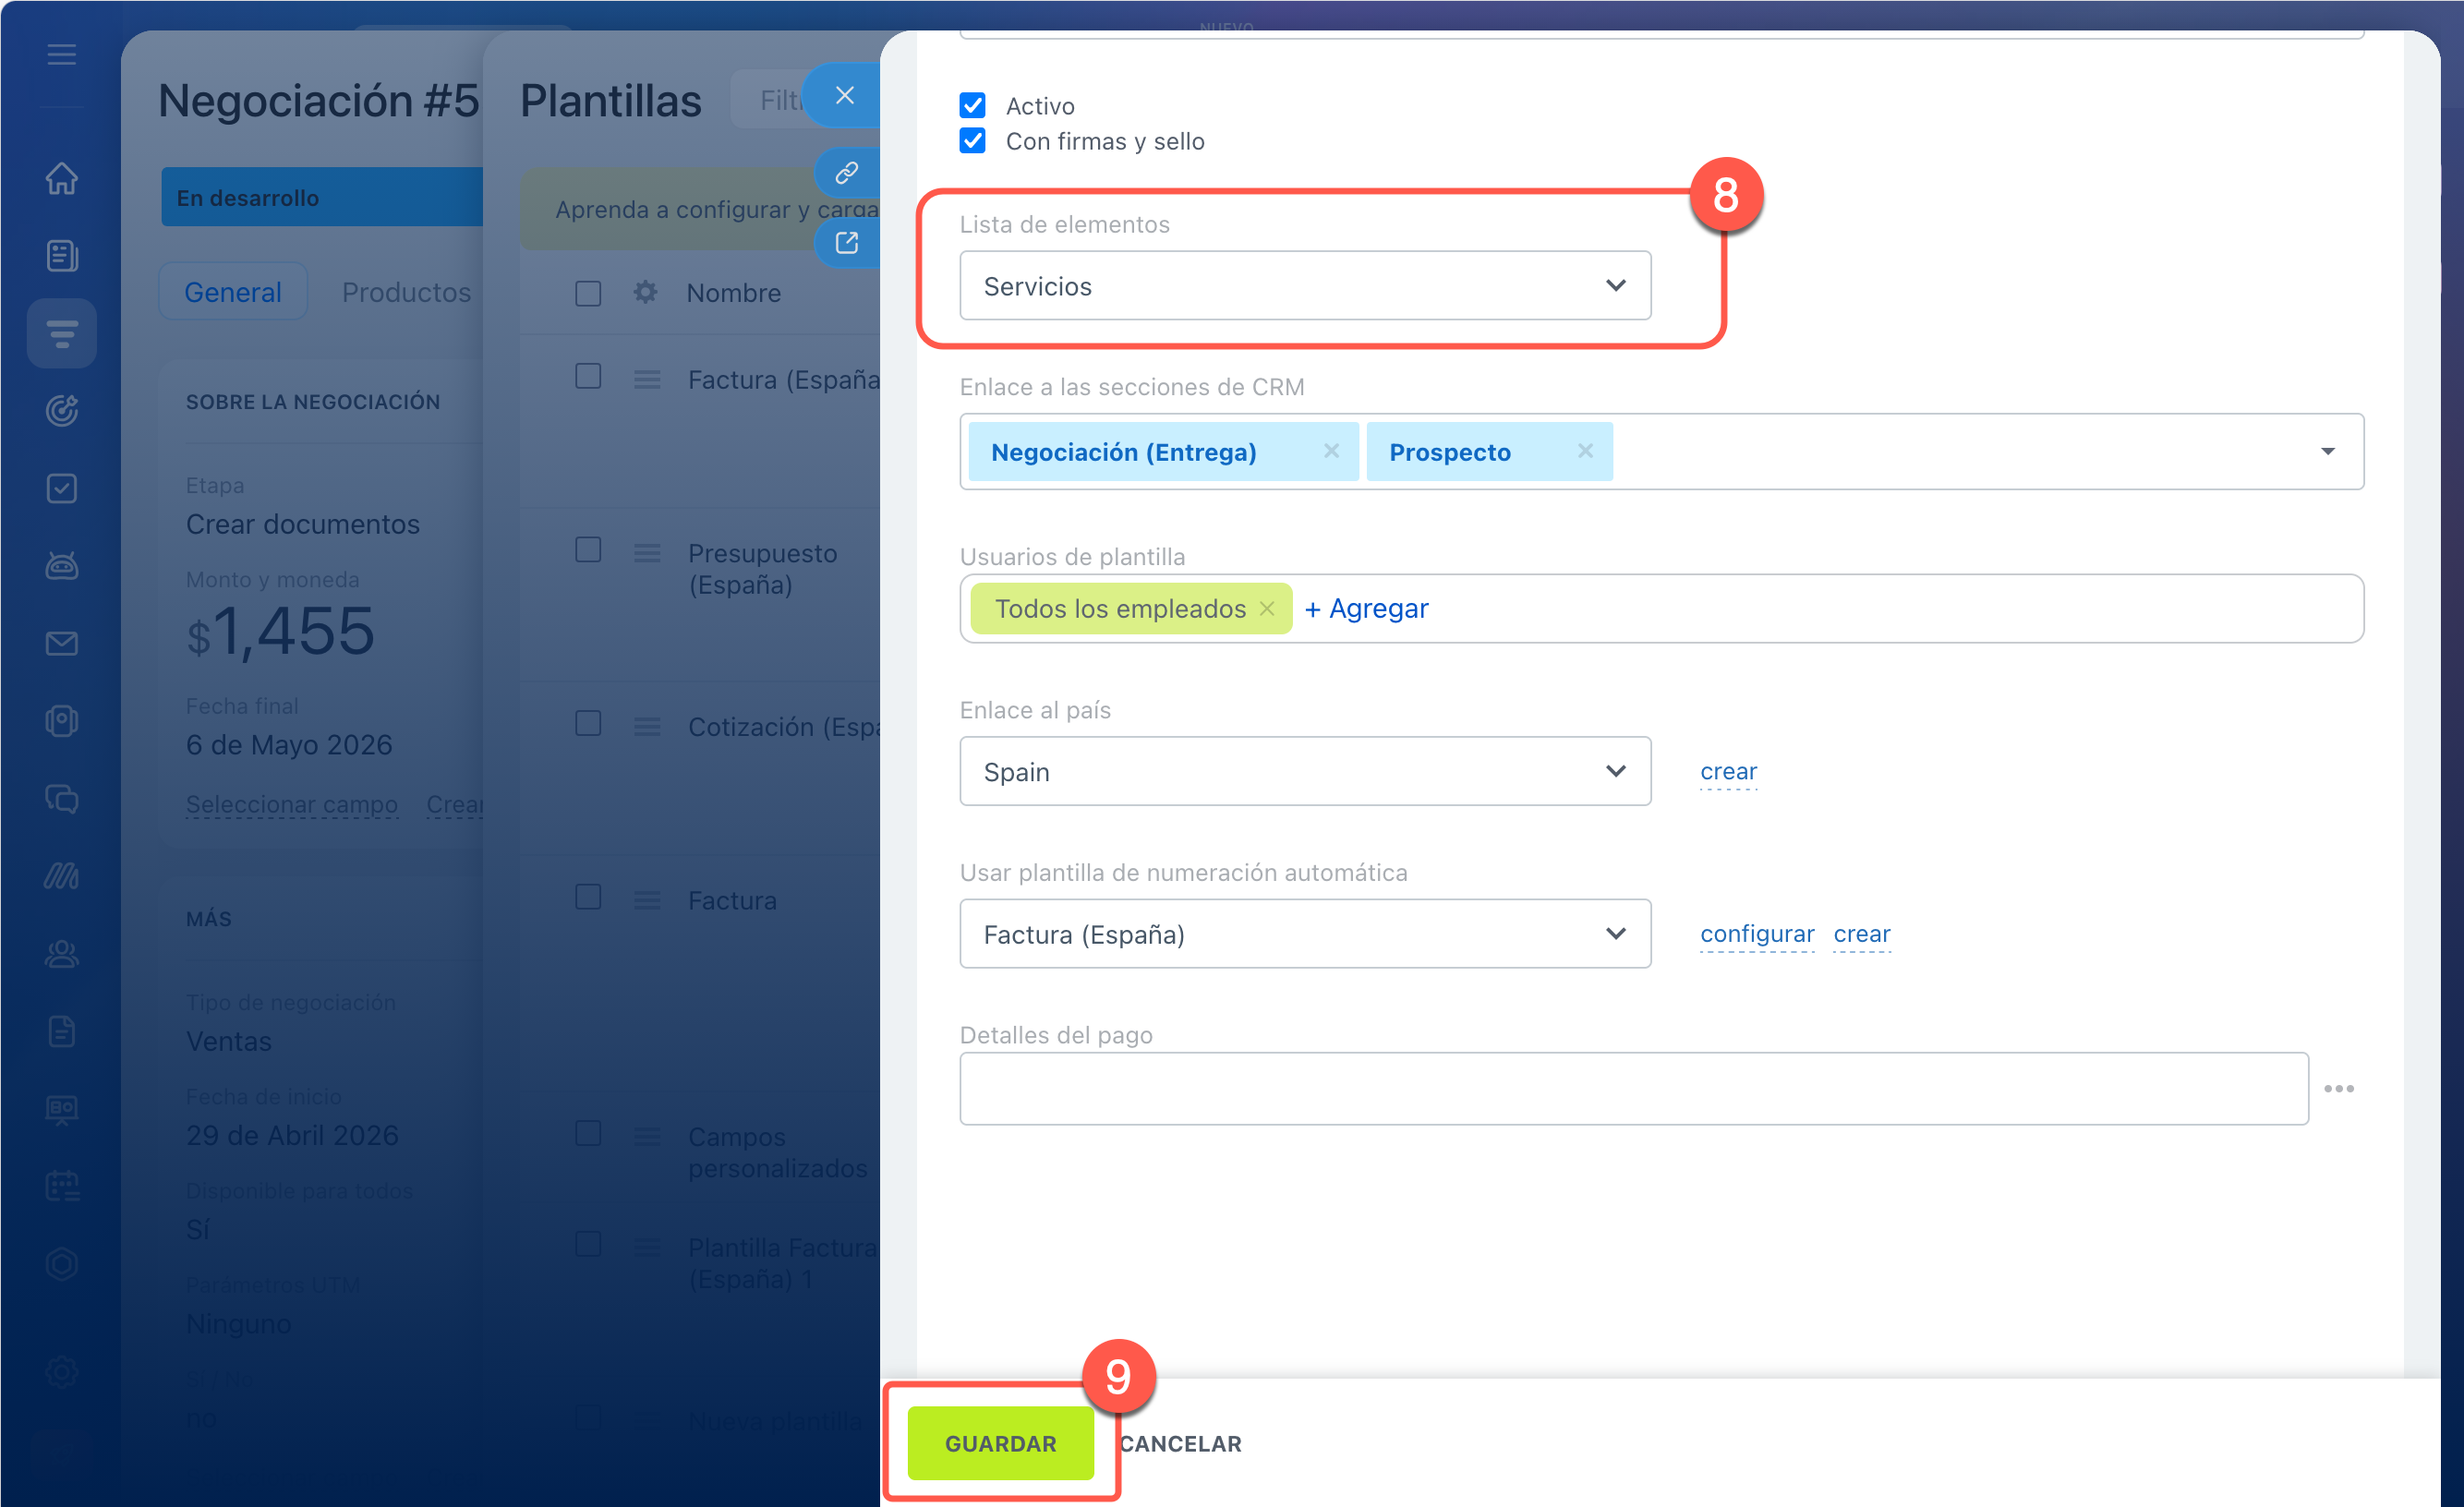Viewport: 2464px width, 1507px height.
Task: Open template in new window icon
Action: click(847, 242)
